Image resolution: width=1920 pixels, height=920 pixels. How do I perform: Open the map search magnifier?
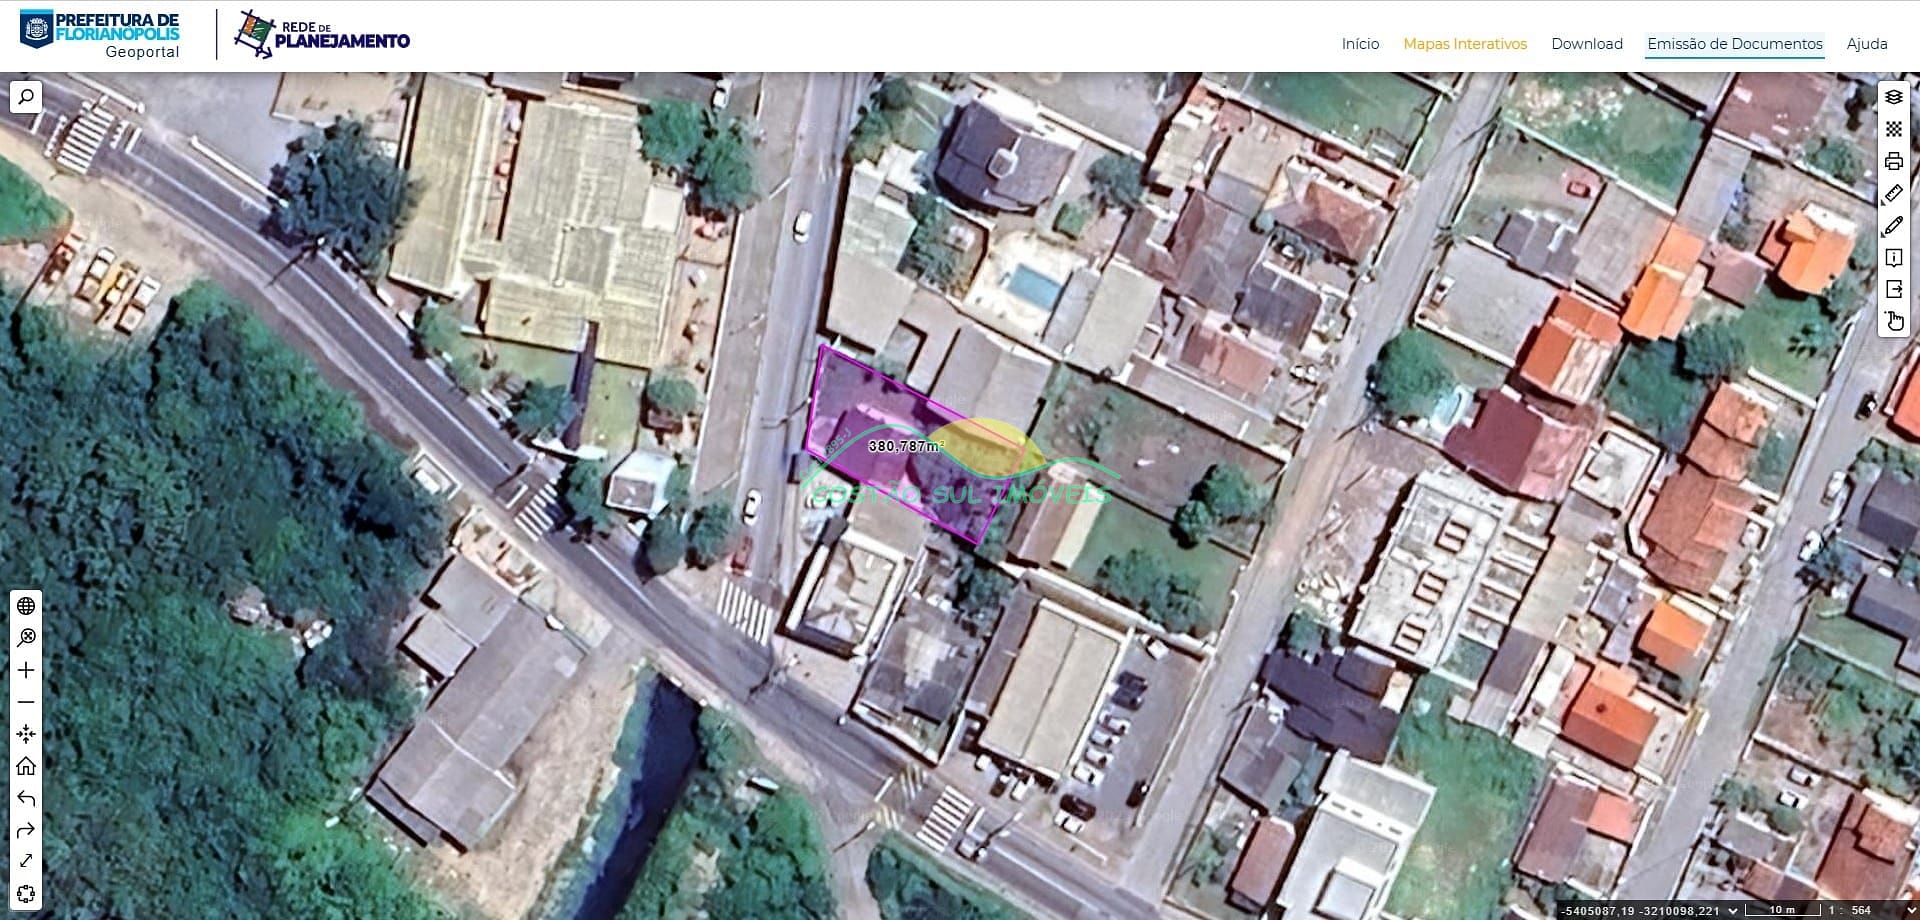tap(26, 97)
